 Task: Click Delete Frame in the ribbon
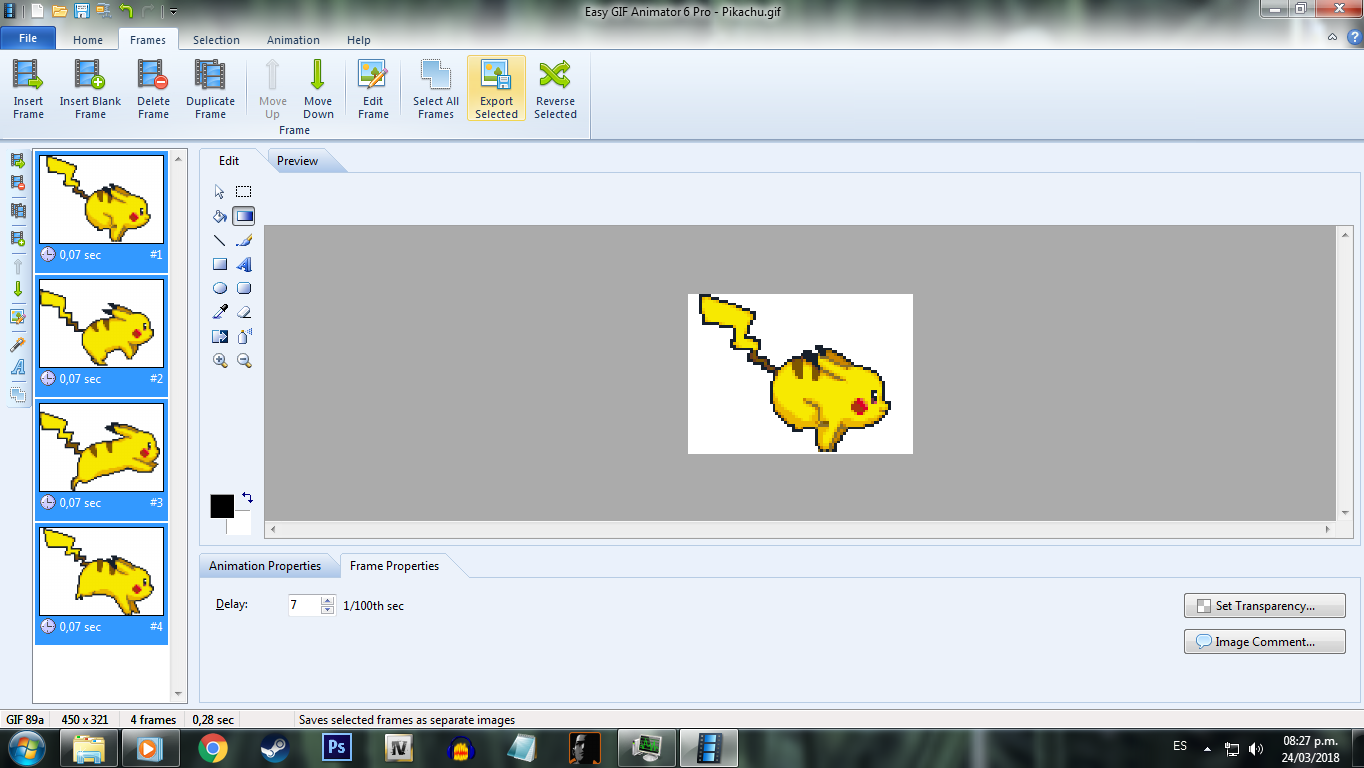pyautogui.click(x=153, y=89)
